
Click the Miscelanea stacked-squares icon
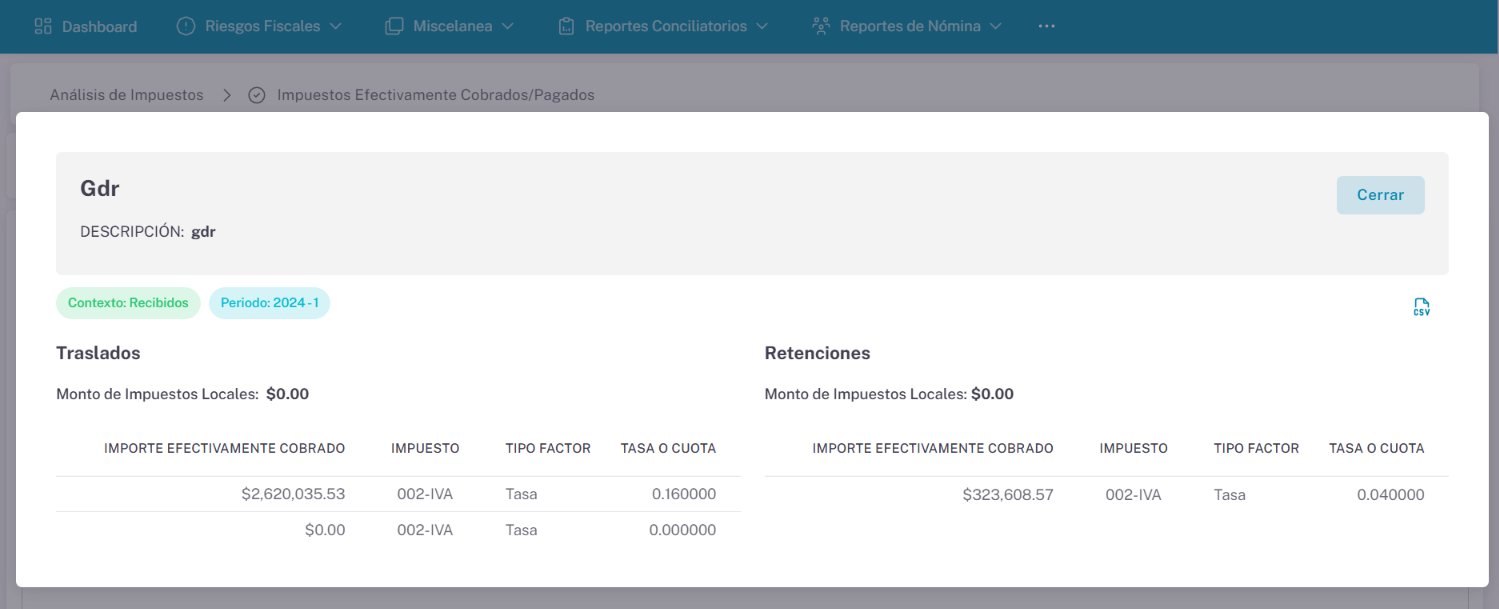[x=394, y=26]
